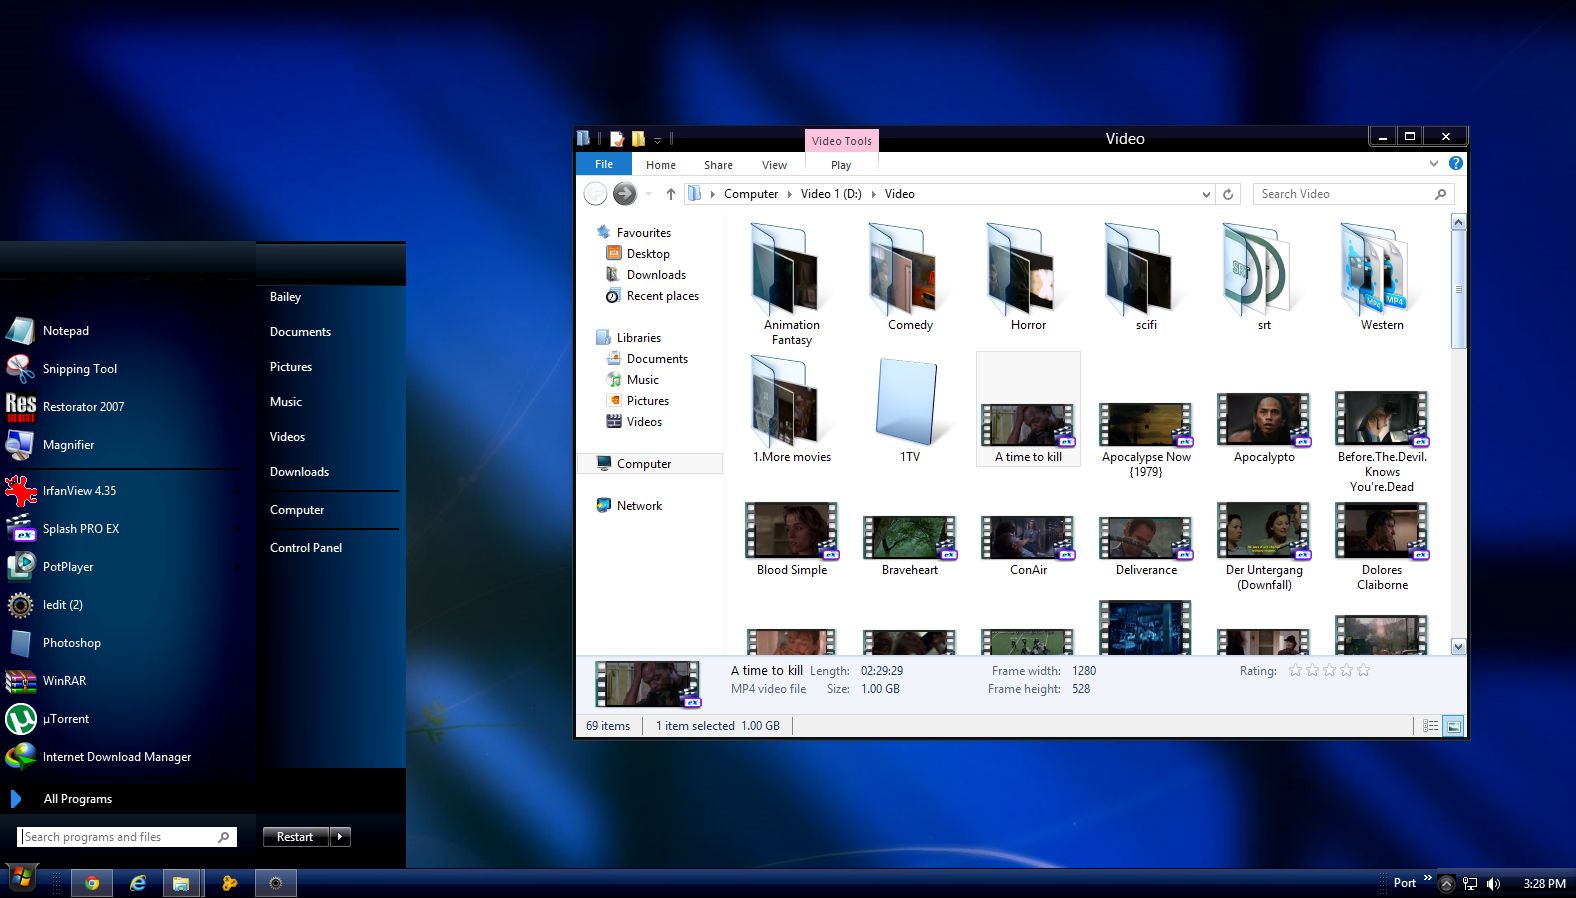Open Downloads in Start menu right pane
The height and width of the screenshot is (898, 1576).
(x=299, y=472)
